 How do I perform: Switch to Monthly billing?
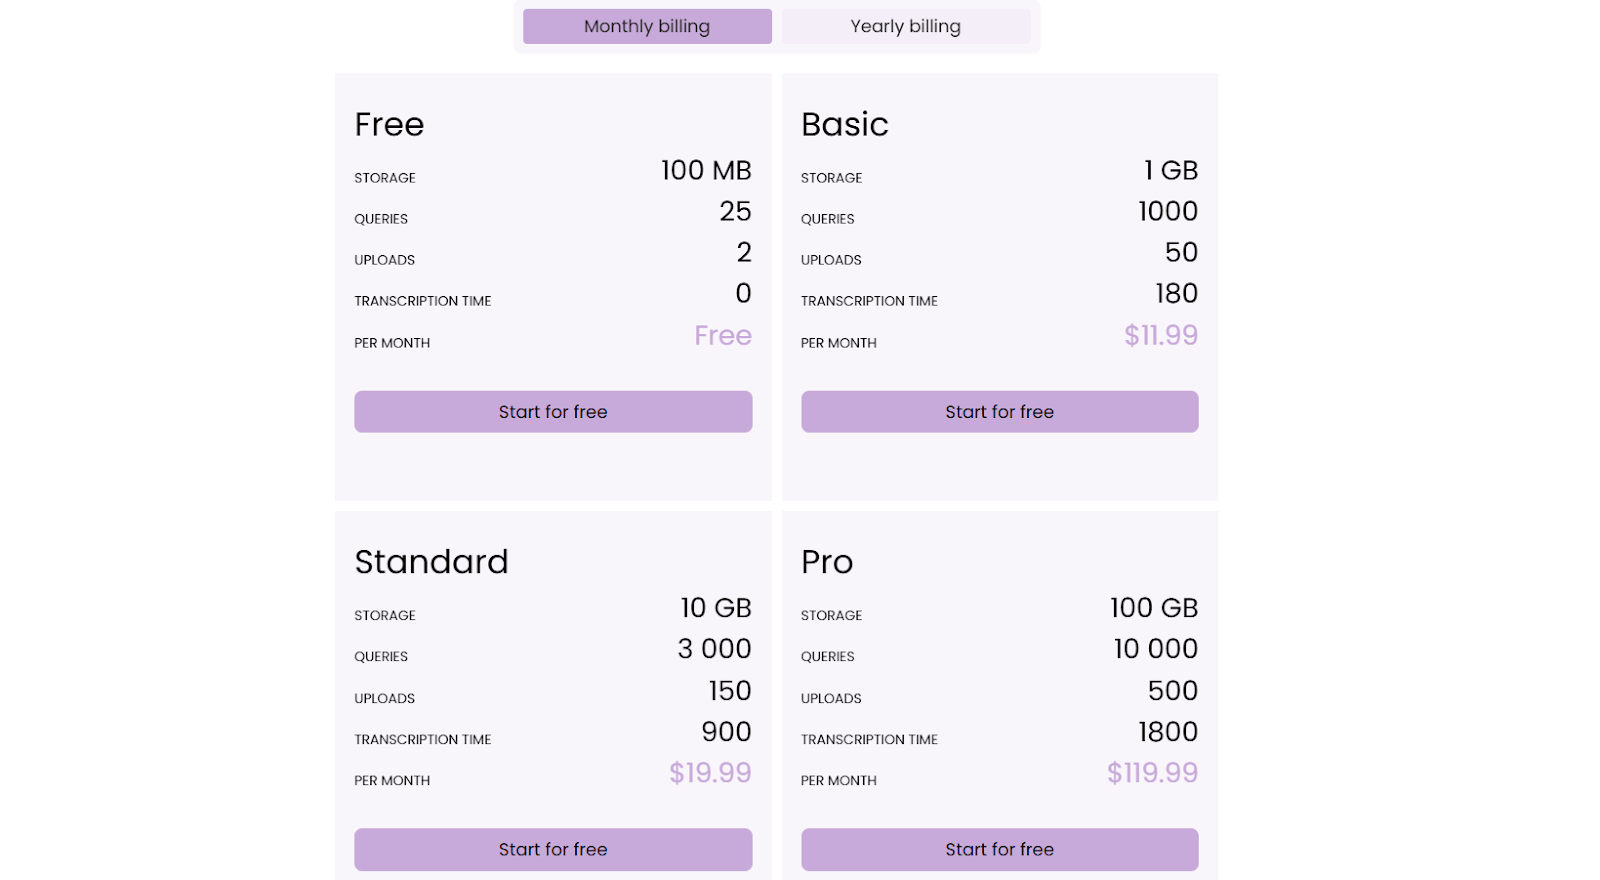click(647, 26)
